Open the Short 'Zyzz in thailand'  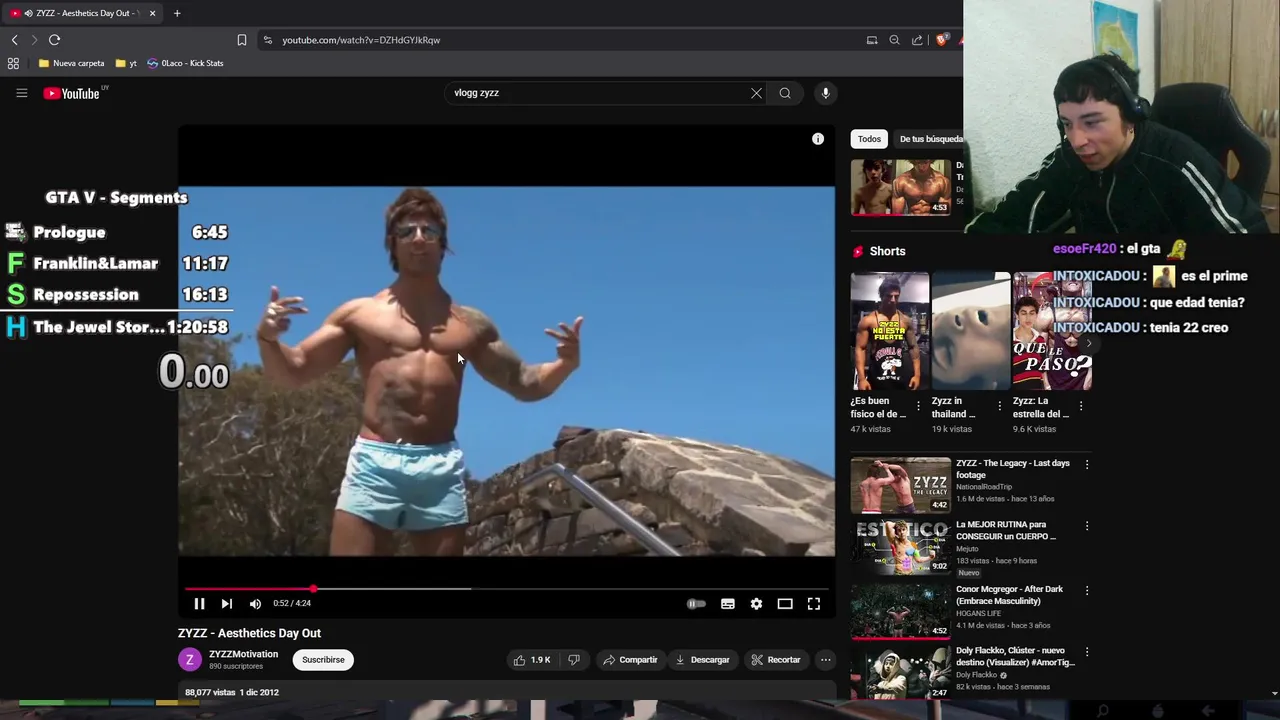pyautogui.click(x=970, y=331)
